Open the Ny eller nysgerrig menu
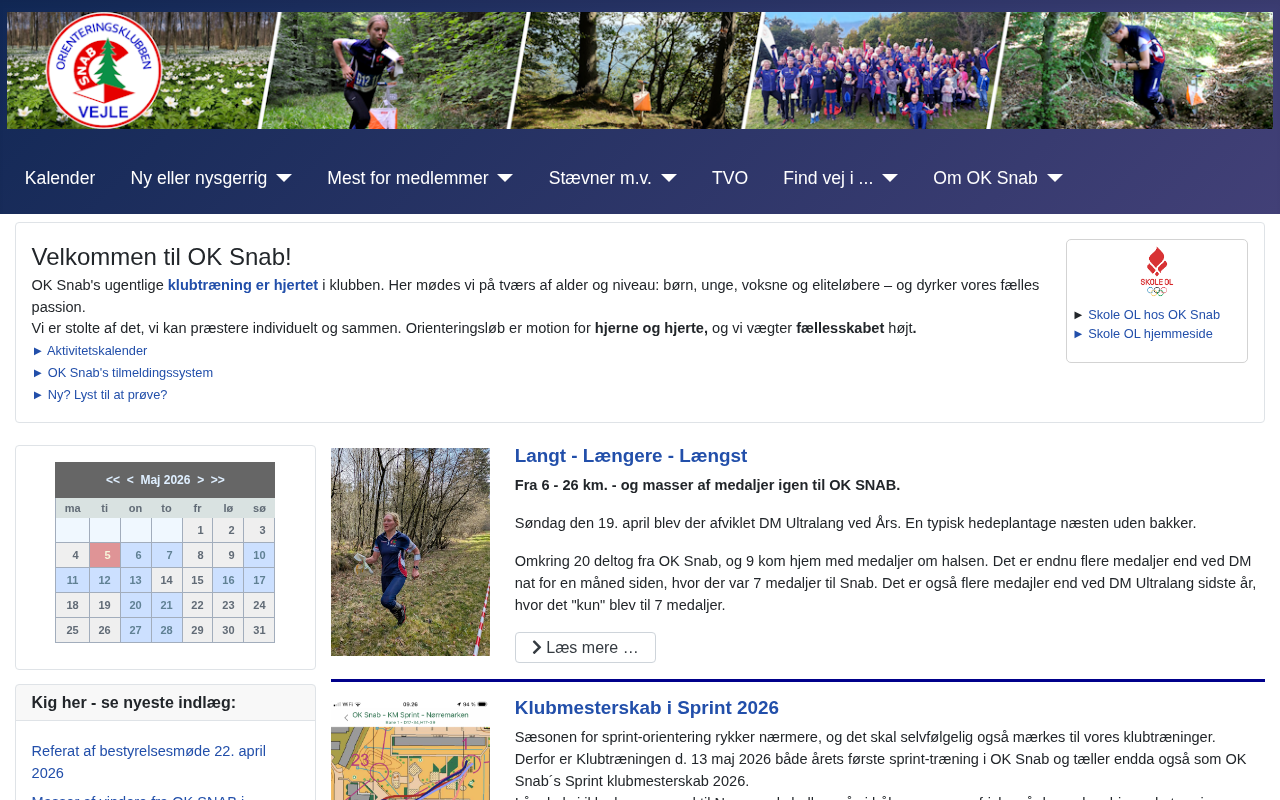Viewport: 1280px width, 800px height. click(199, 178)
